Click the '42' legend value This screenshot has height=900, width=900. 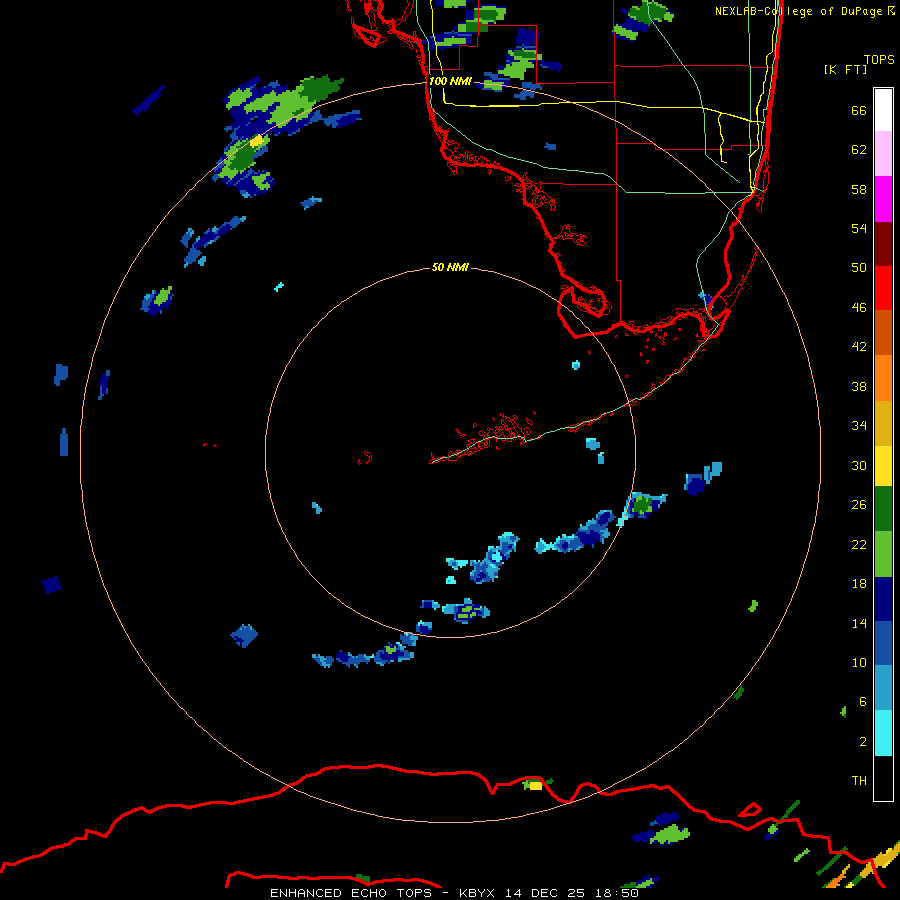(x=859, y=347)
